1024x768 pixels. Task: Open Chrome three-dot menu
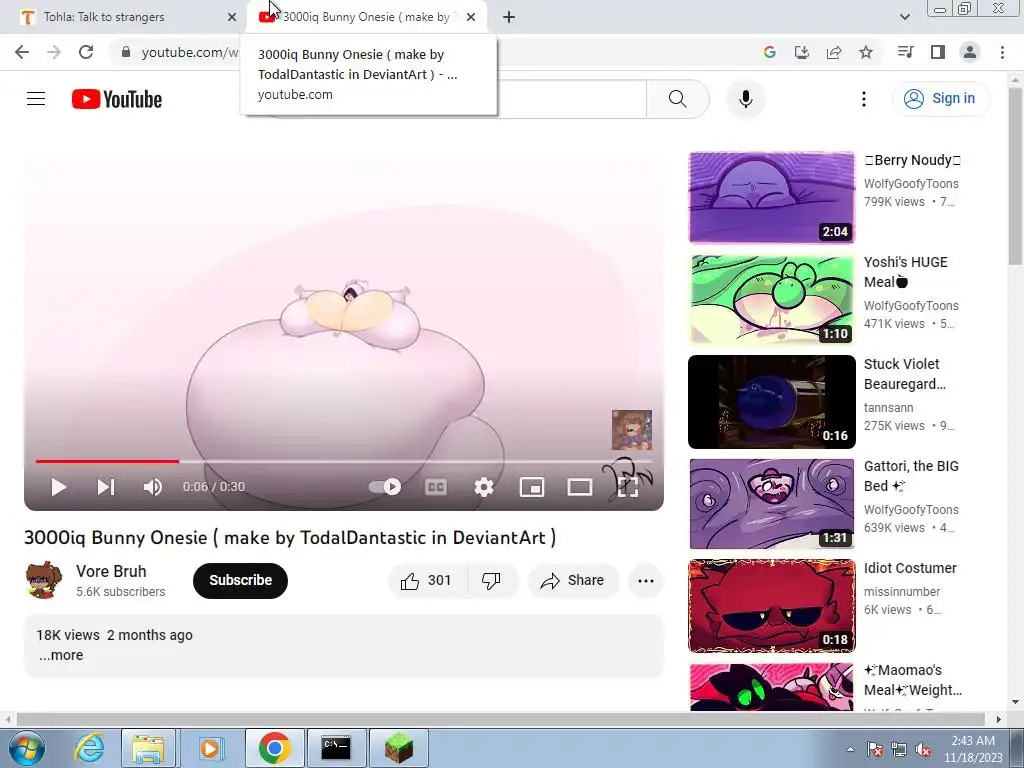(1002, 52)
